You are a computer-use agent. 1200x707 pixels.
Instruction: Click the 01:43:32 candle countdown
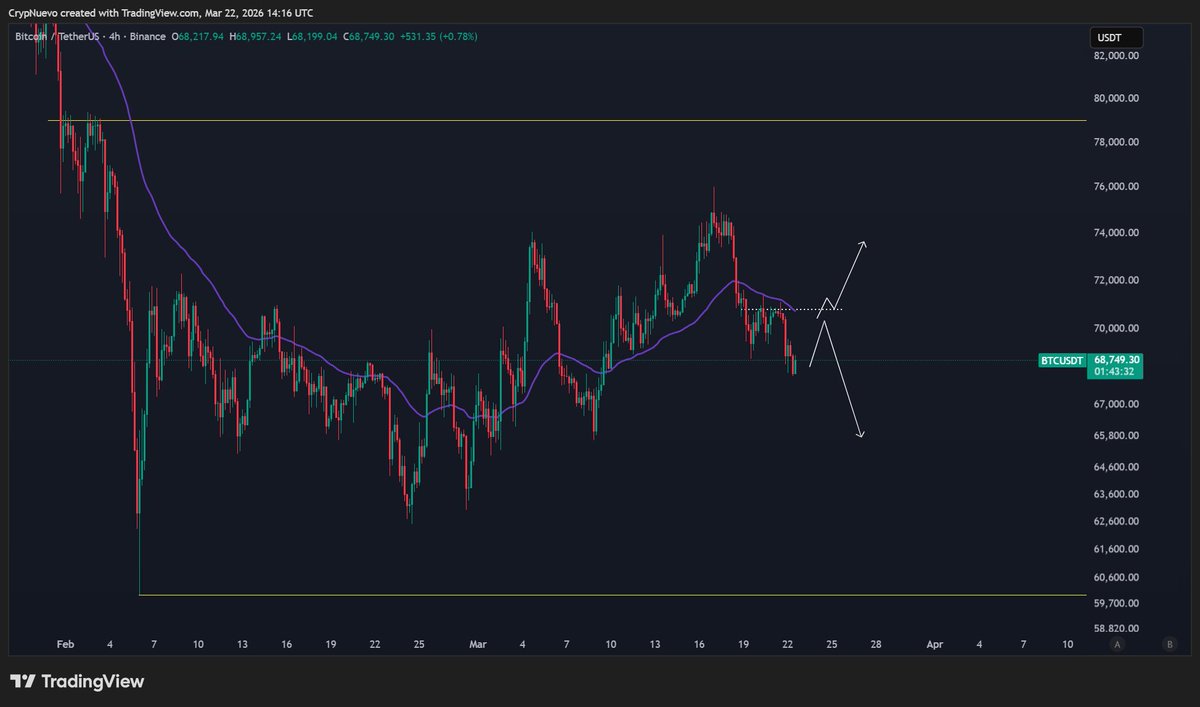point(1114,372)
